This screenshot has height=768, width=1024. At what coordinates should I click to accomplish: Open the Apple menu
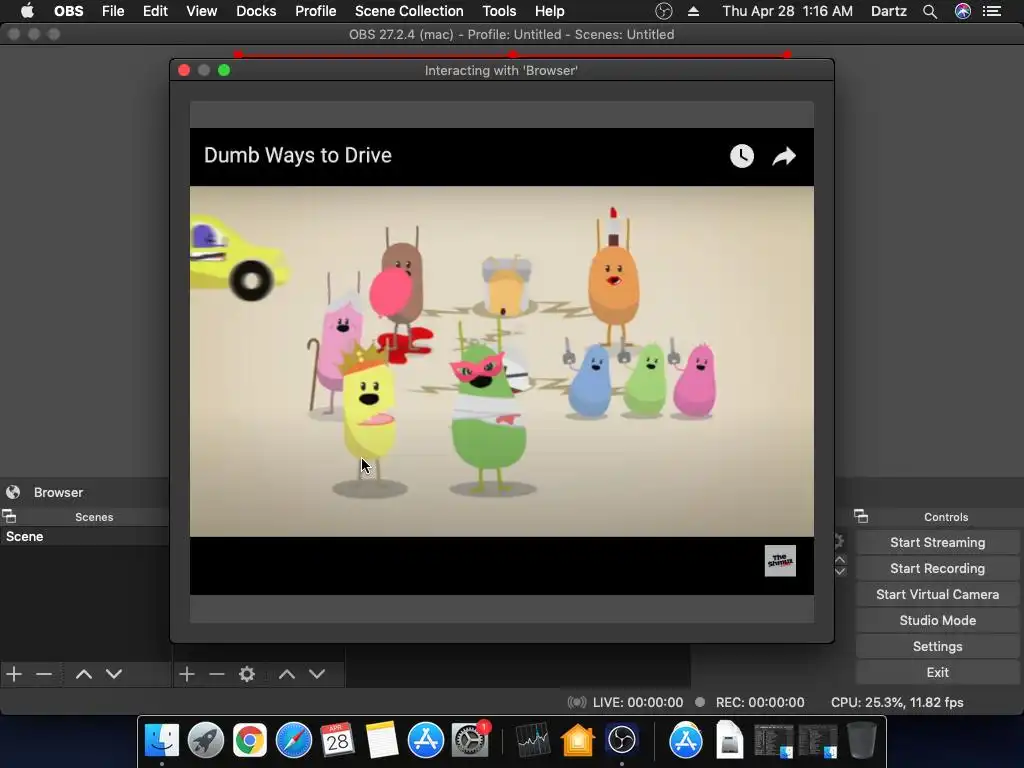coord(27,11)
